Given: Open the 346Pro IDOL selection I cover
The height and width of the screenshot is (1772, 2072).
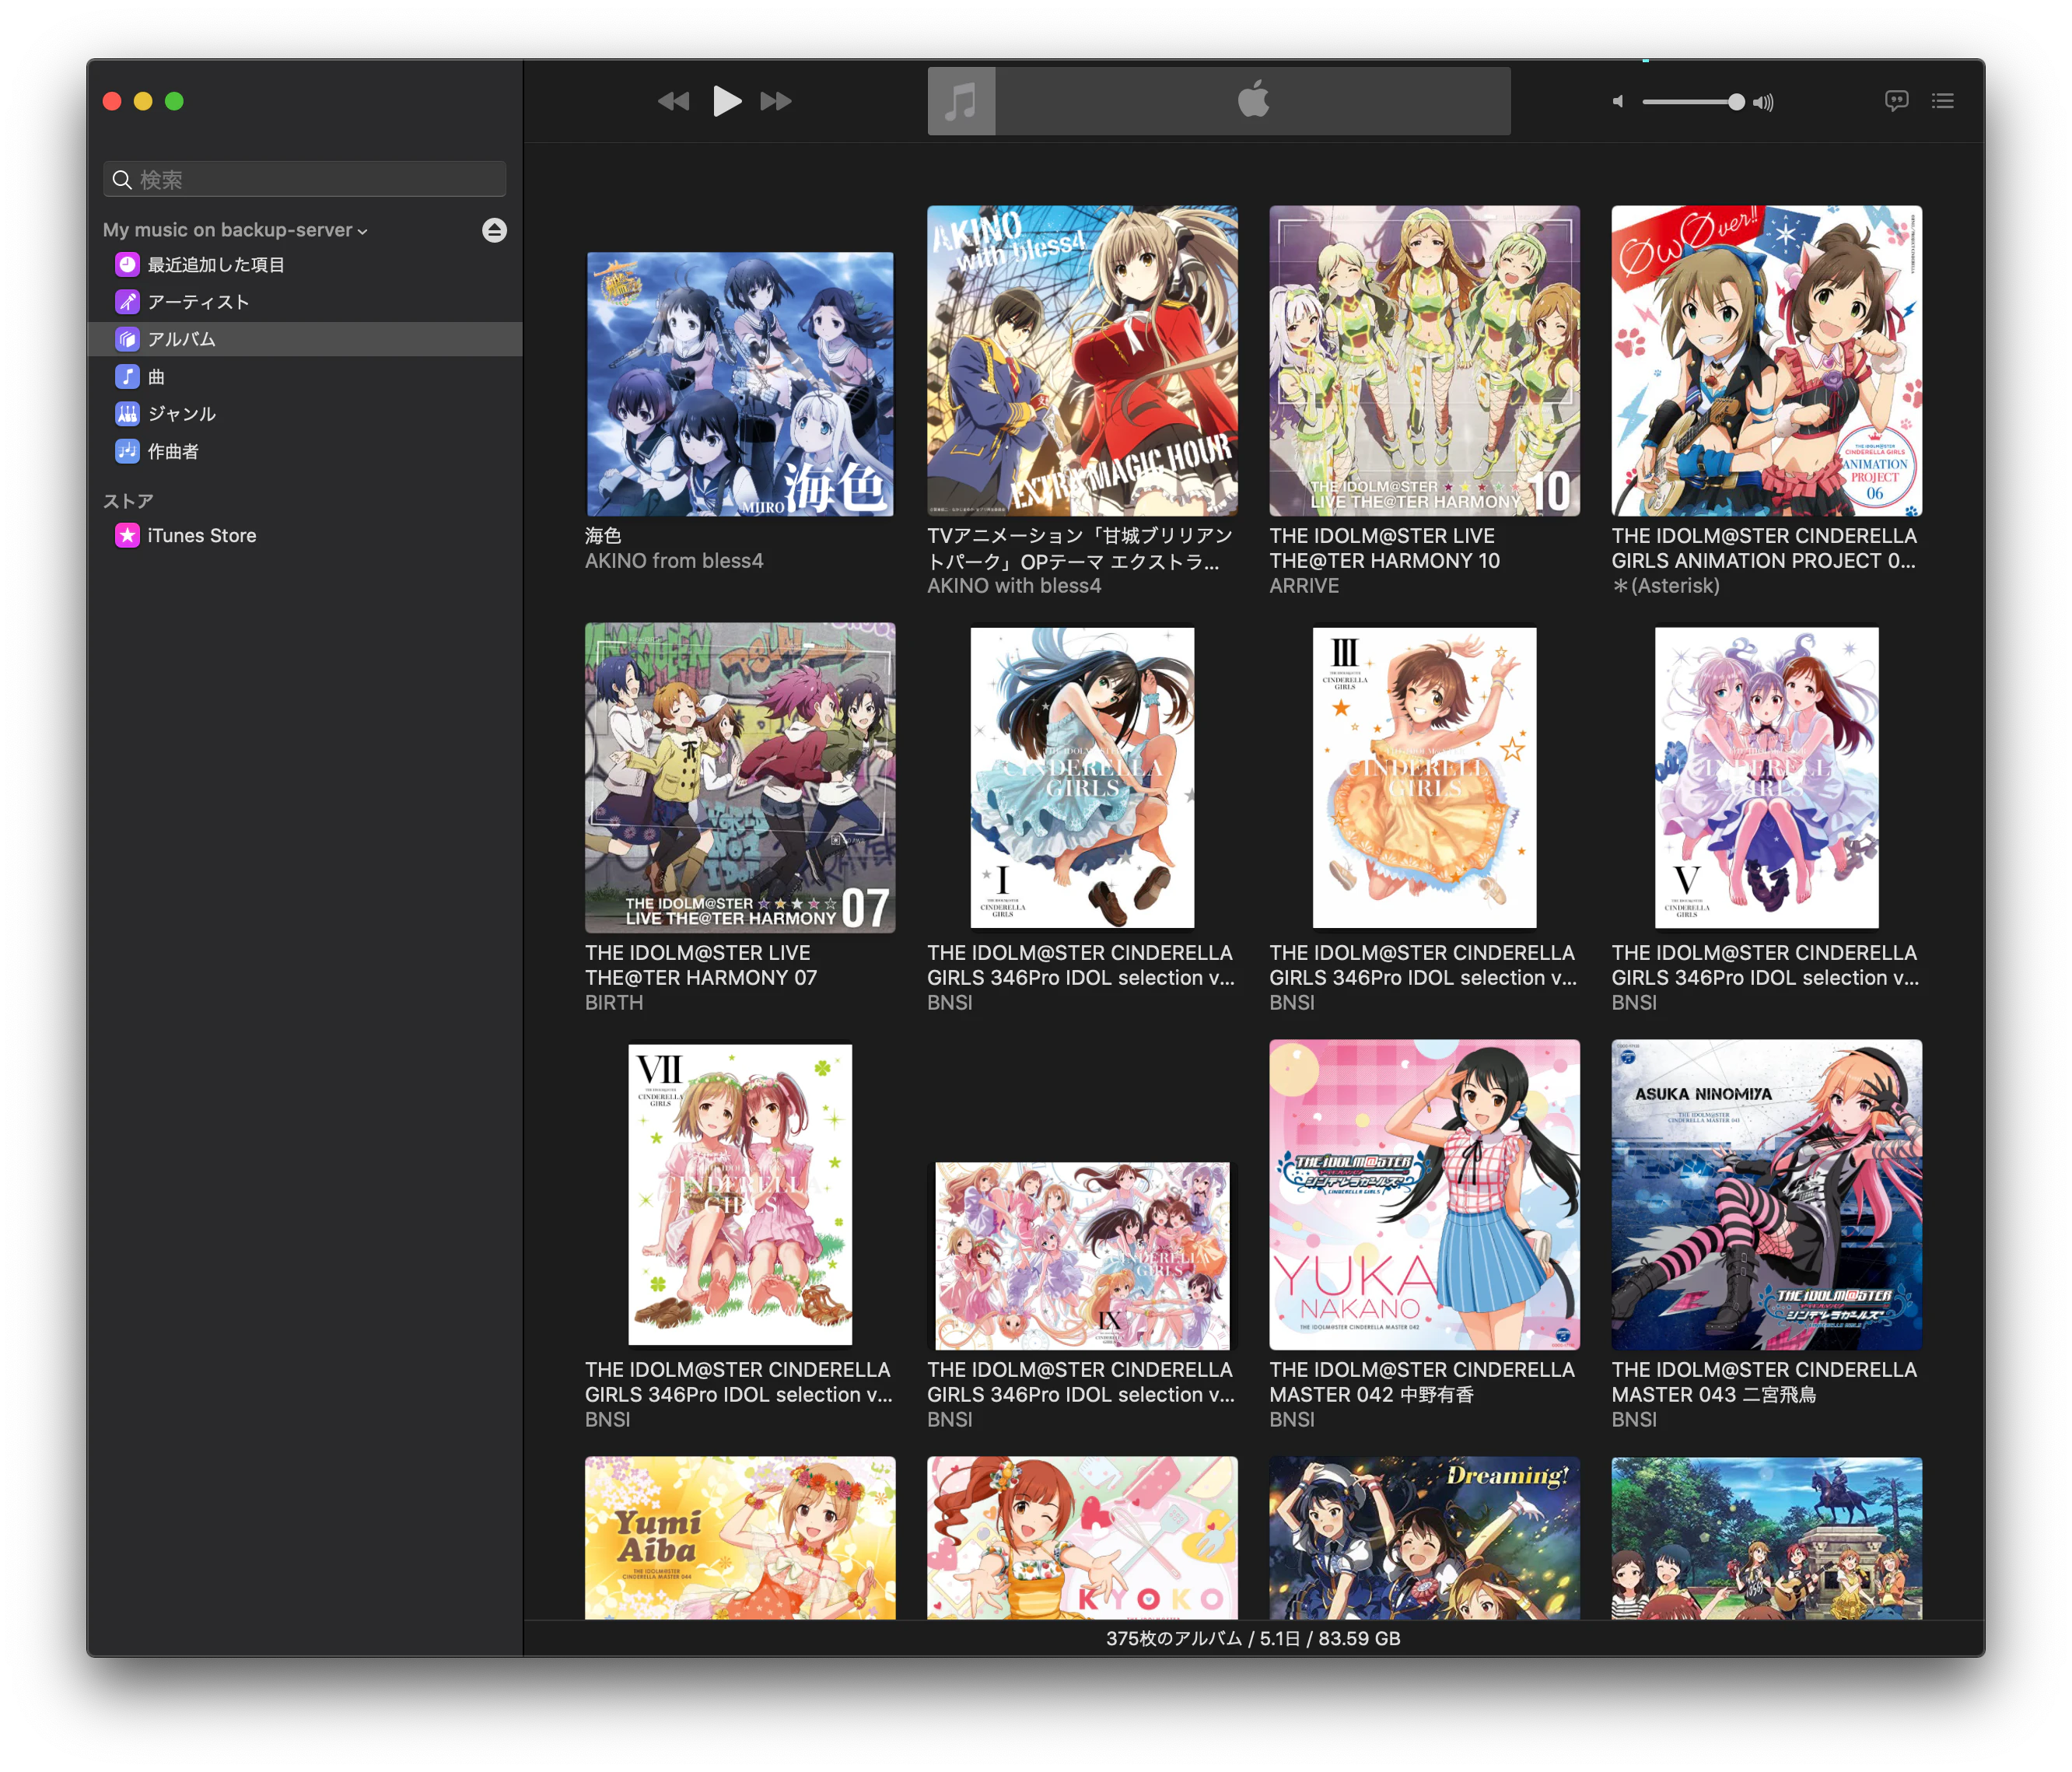Looking at the screenshot, I should coord(1082,778).
